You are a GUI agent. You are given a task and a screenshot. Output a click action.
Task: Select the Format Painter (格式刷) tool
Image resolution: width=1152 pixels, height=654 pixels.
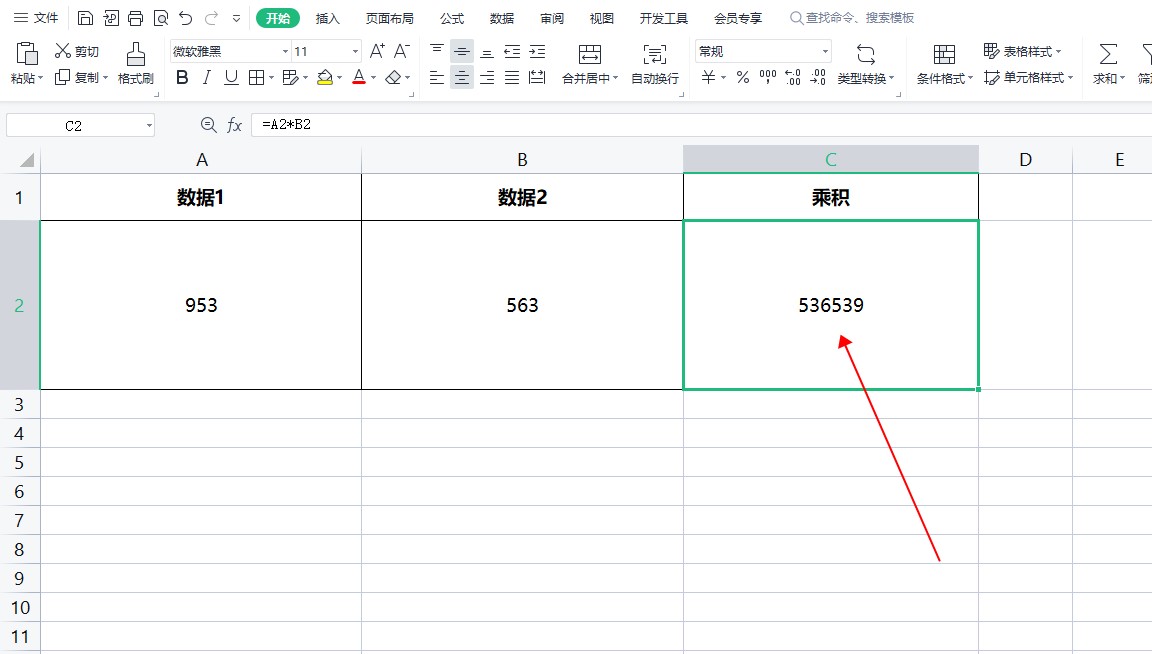(x=135, y=63)
